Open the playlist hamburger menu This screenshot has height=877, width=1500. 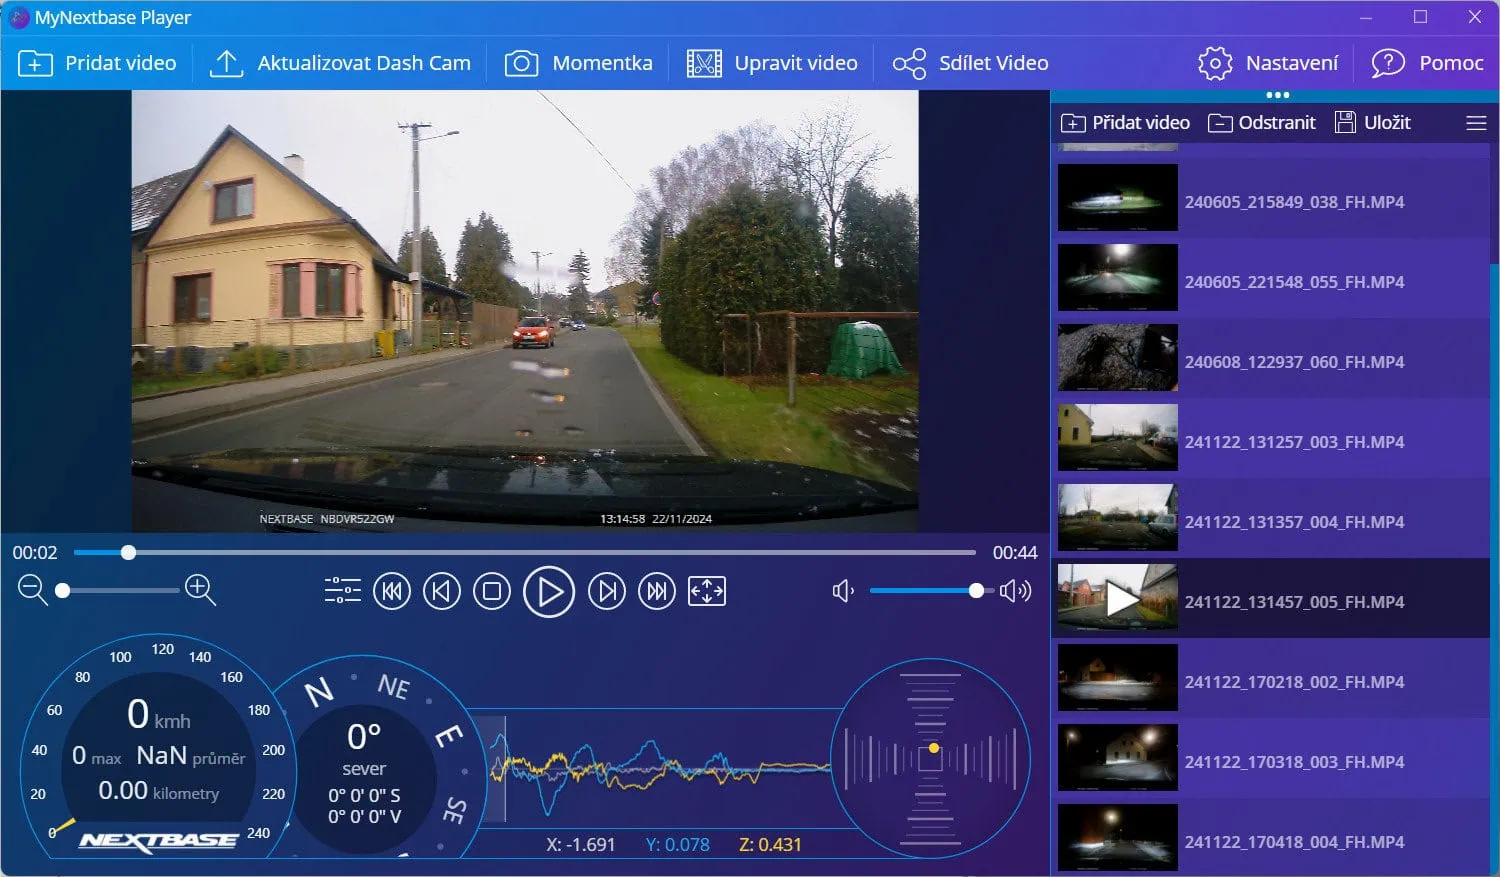(1476, 123)
